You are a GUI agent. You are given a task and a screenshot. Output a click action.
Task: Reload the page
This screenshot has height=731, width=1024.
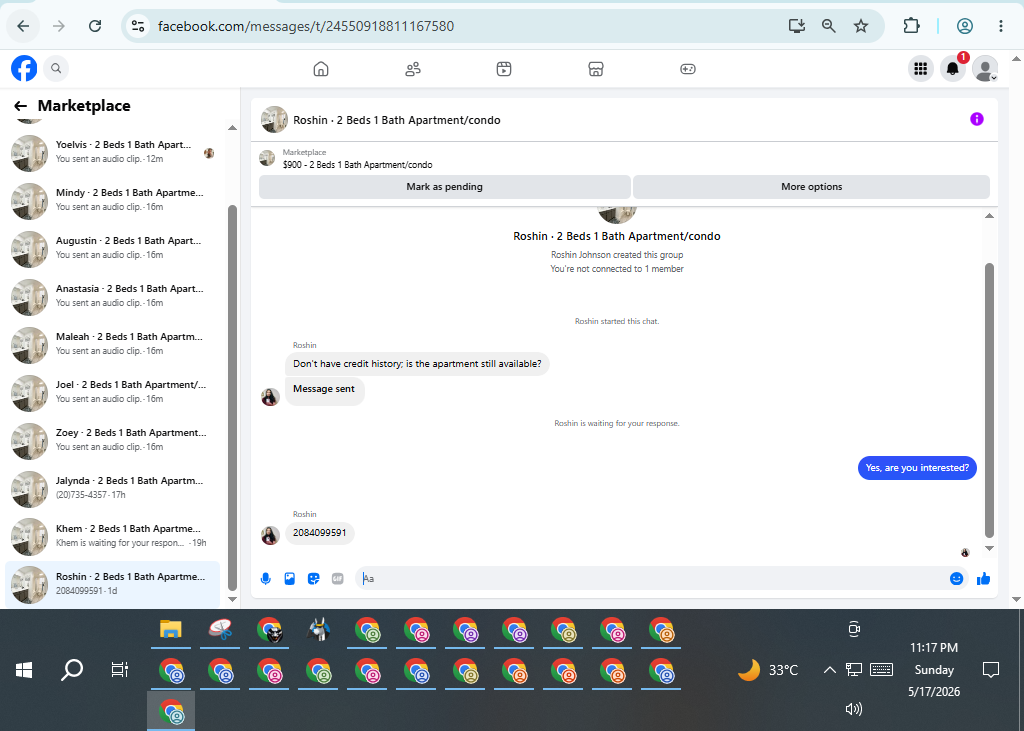(x=95, y=26)
